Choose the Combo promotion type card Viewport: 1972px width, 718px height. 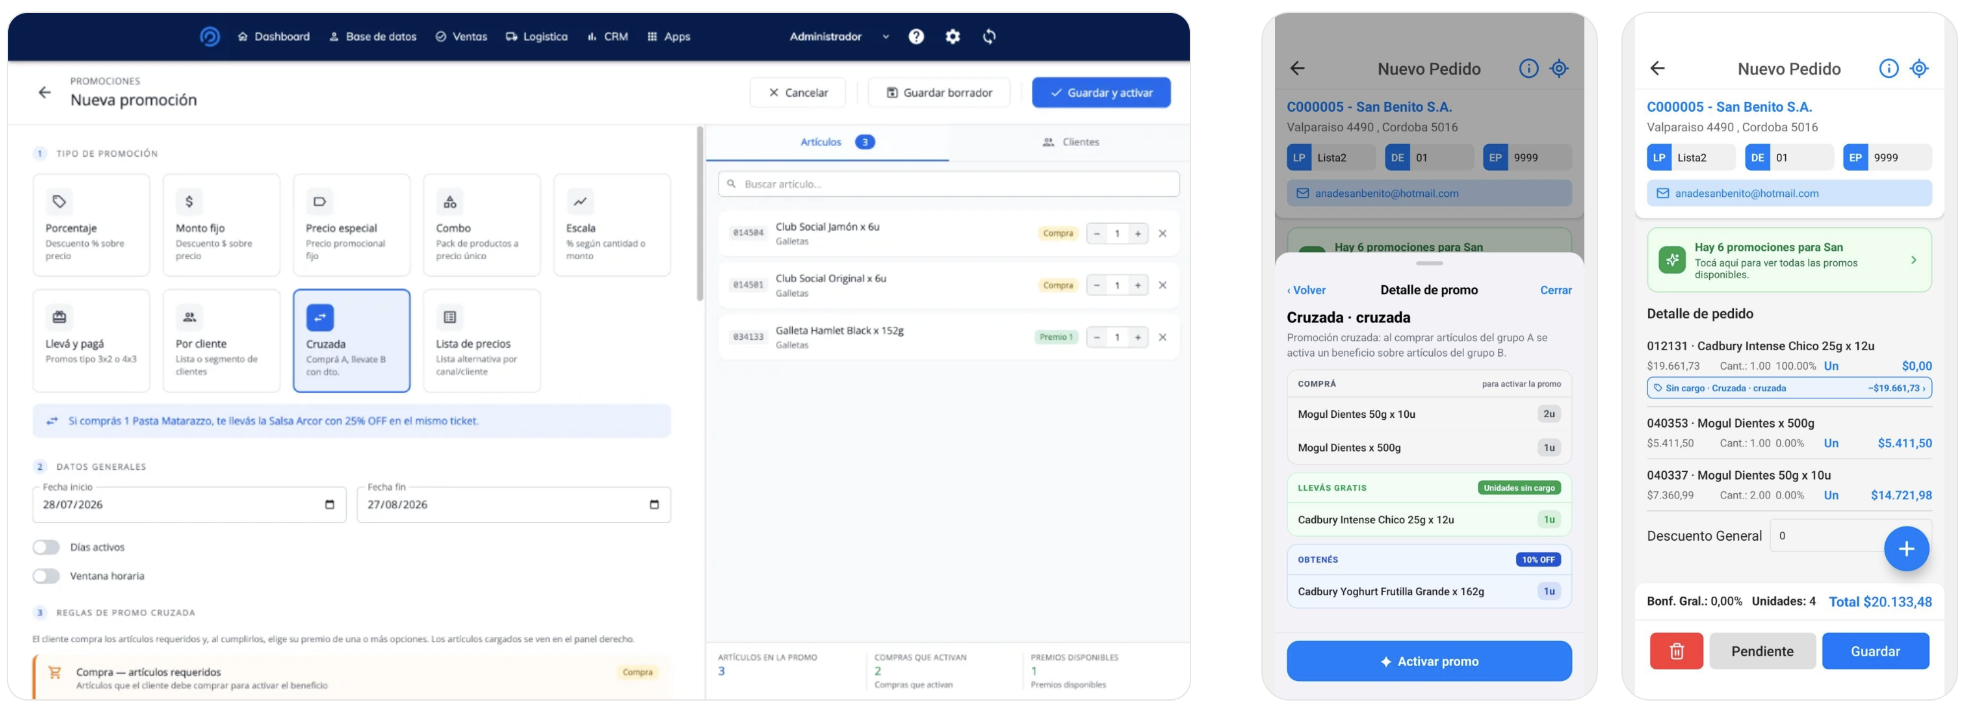tap(481, 225)
